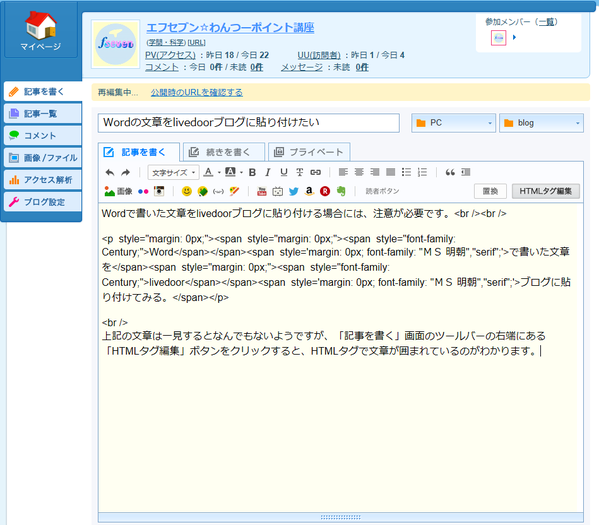This screenshot has width=599, height=525.
Task: Click the 読者ボタン toolbar item
Action: [382, 191]
